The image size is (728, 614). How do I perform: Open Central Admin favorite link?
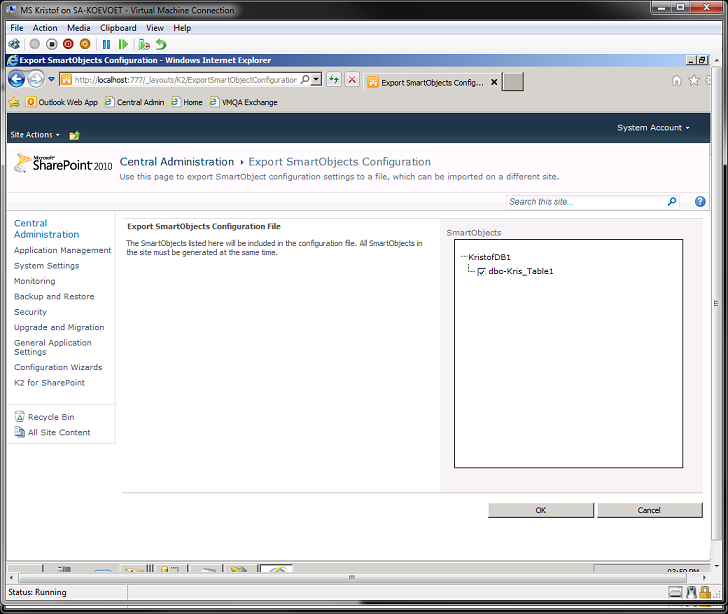pyautogui.click(x=134, y=102)
